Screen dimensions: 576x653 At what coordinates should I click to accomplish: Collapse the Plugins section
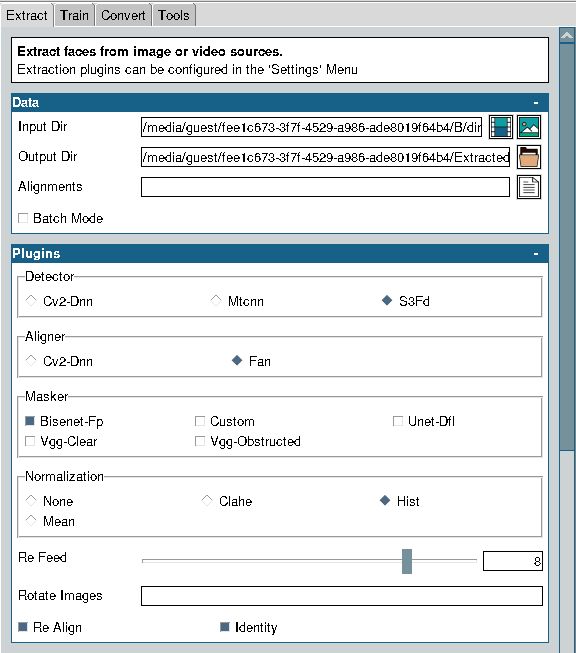point(536,253)
